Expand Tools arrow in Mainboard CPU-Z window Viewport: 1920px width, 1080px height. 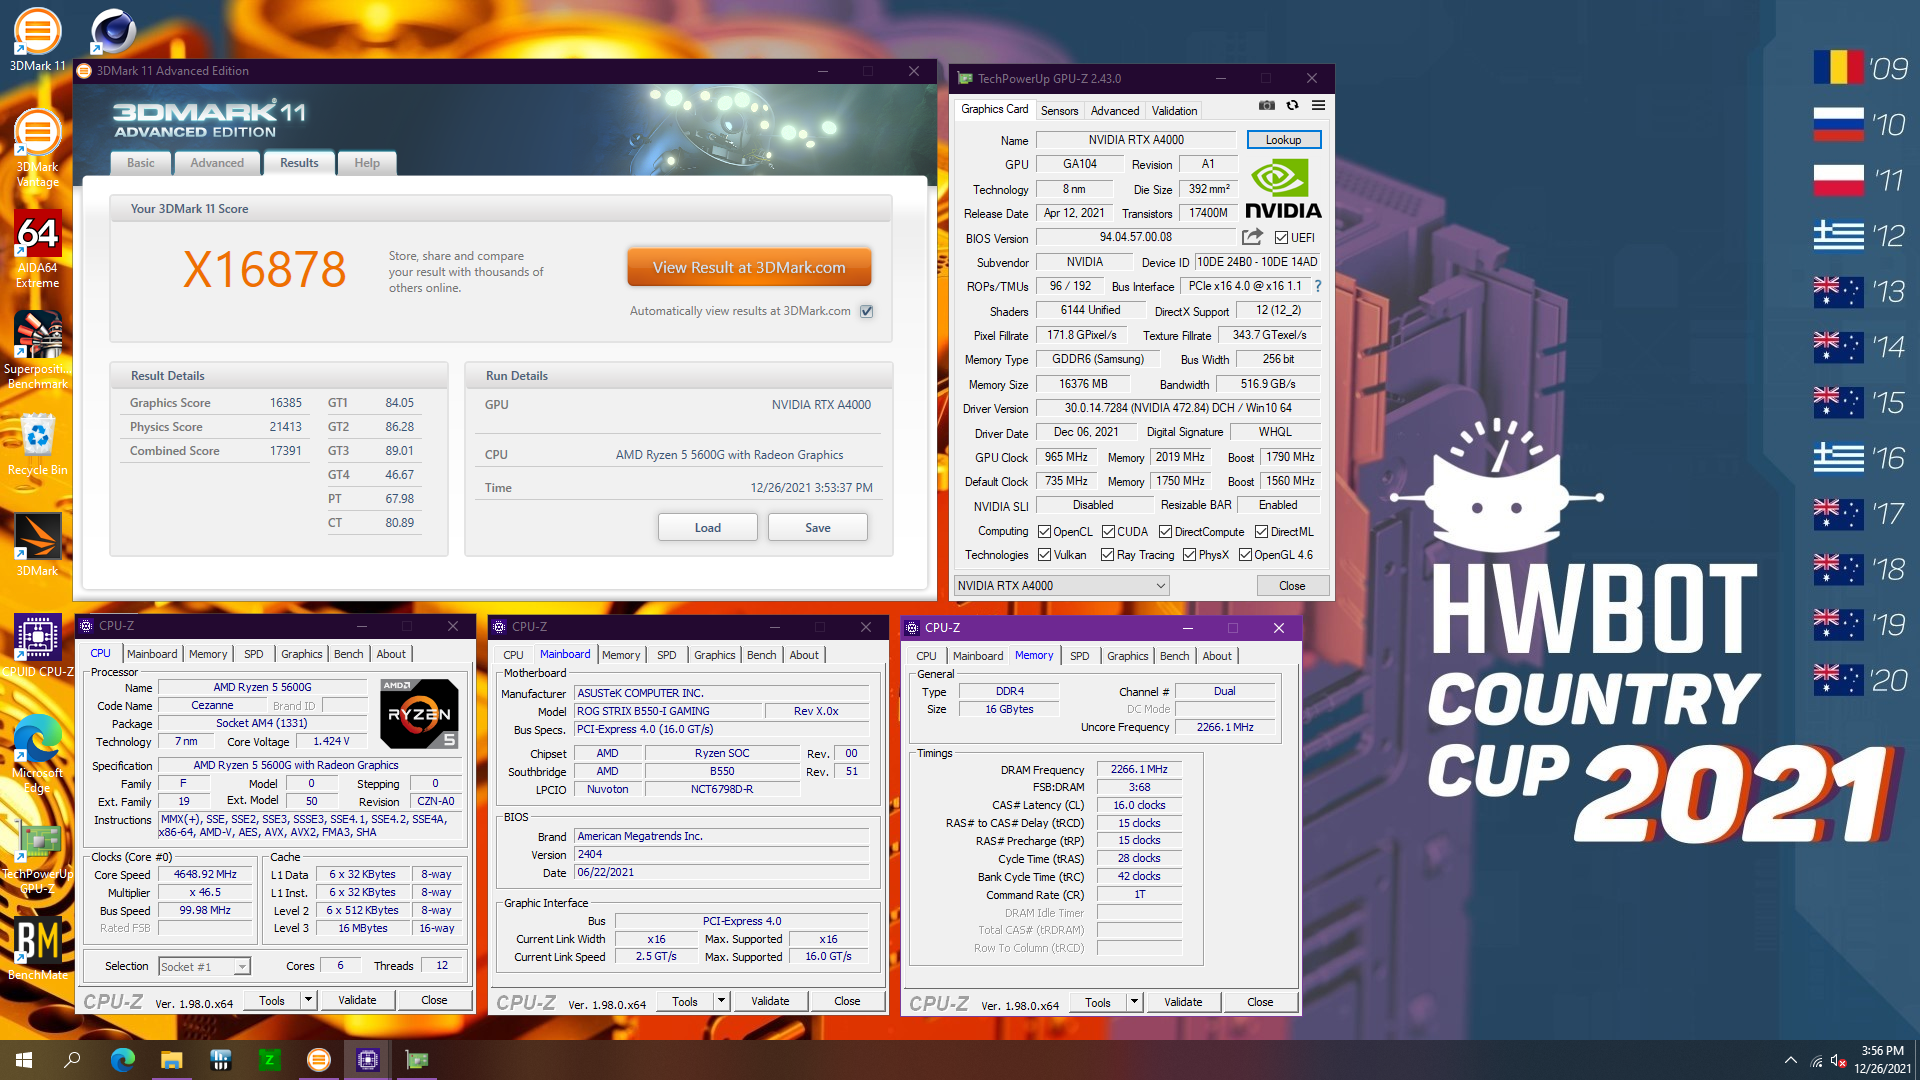pyautogui.click(x=721, y=1001)
